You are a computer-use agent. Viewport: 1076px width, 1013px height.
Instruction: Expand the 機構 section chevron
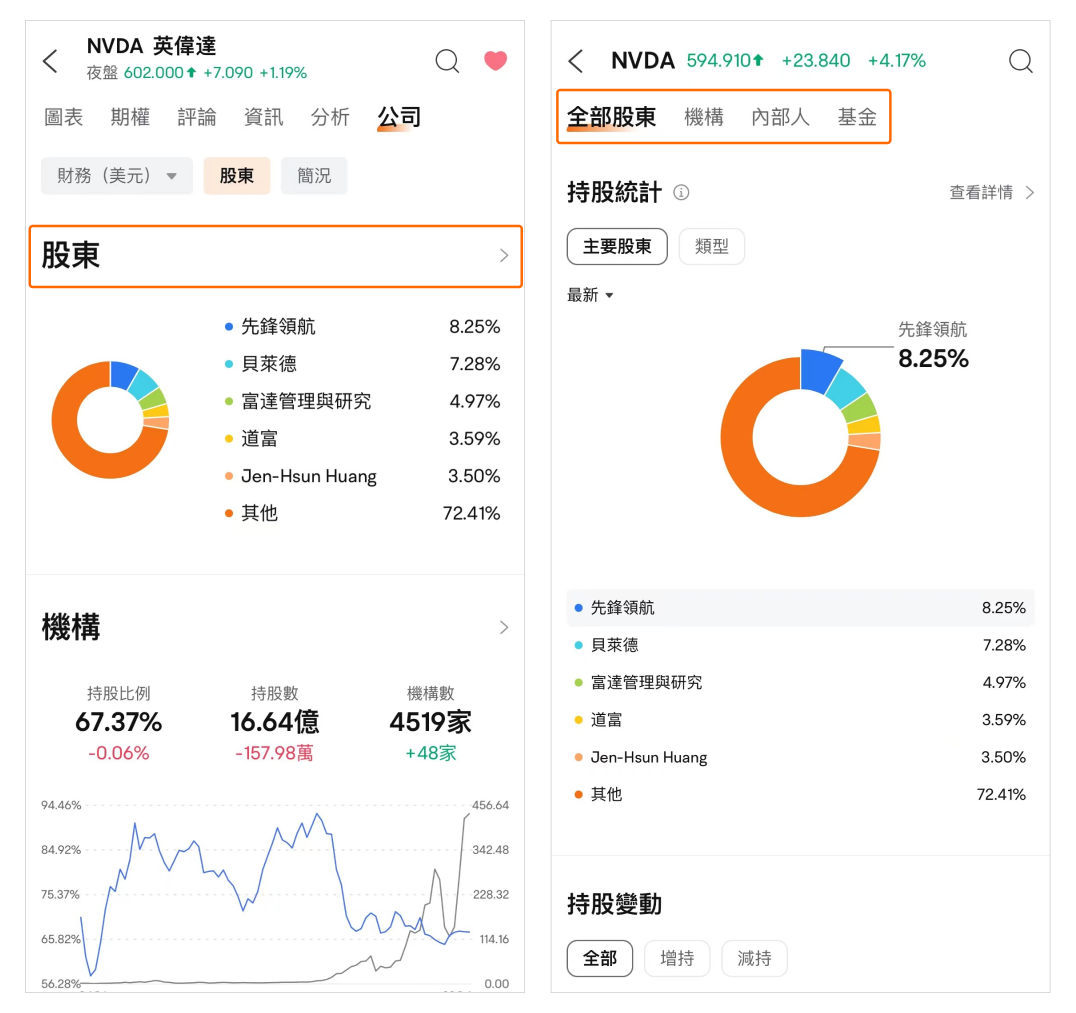click(504, 627)
